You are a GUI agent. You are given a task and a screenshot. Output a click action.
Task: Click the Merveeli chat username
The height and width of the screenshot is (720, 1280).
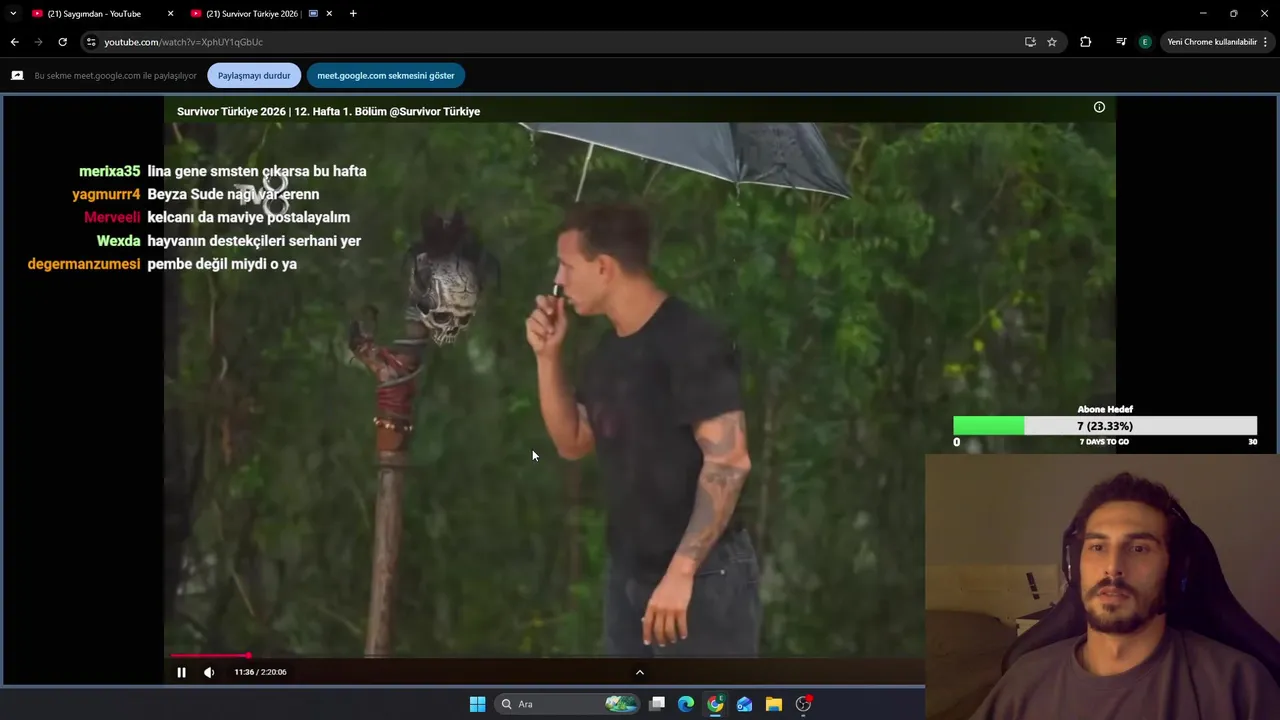[112, 217]
